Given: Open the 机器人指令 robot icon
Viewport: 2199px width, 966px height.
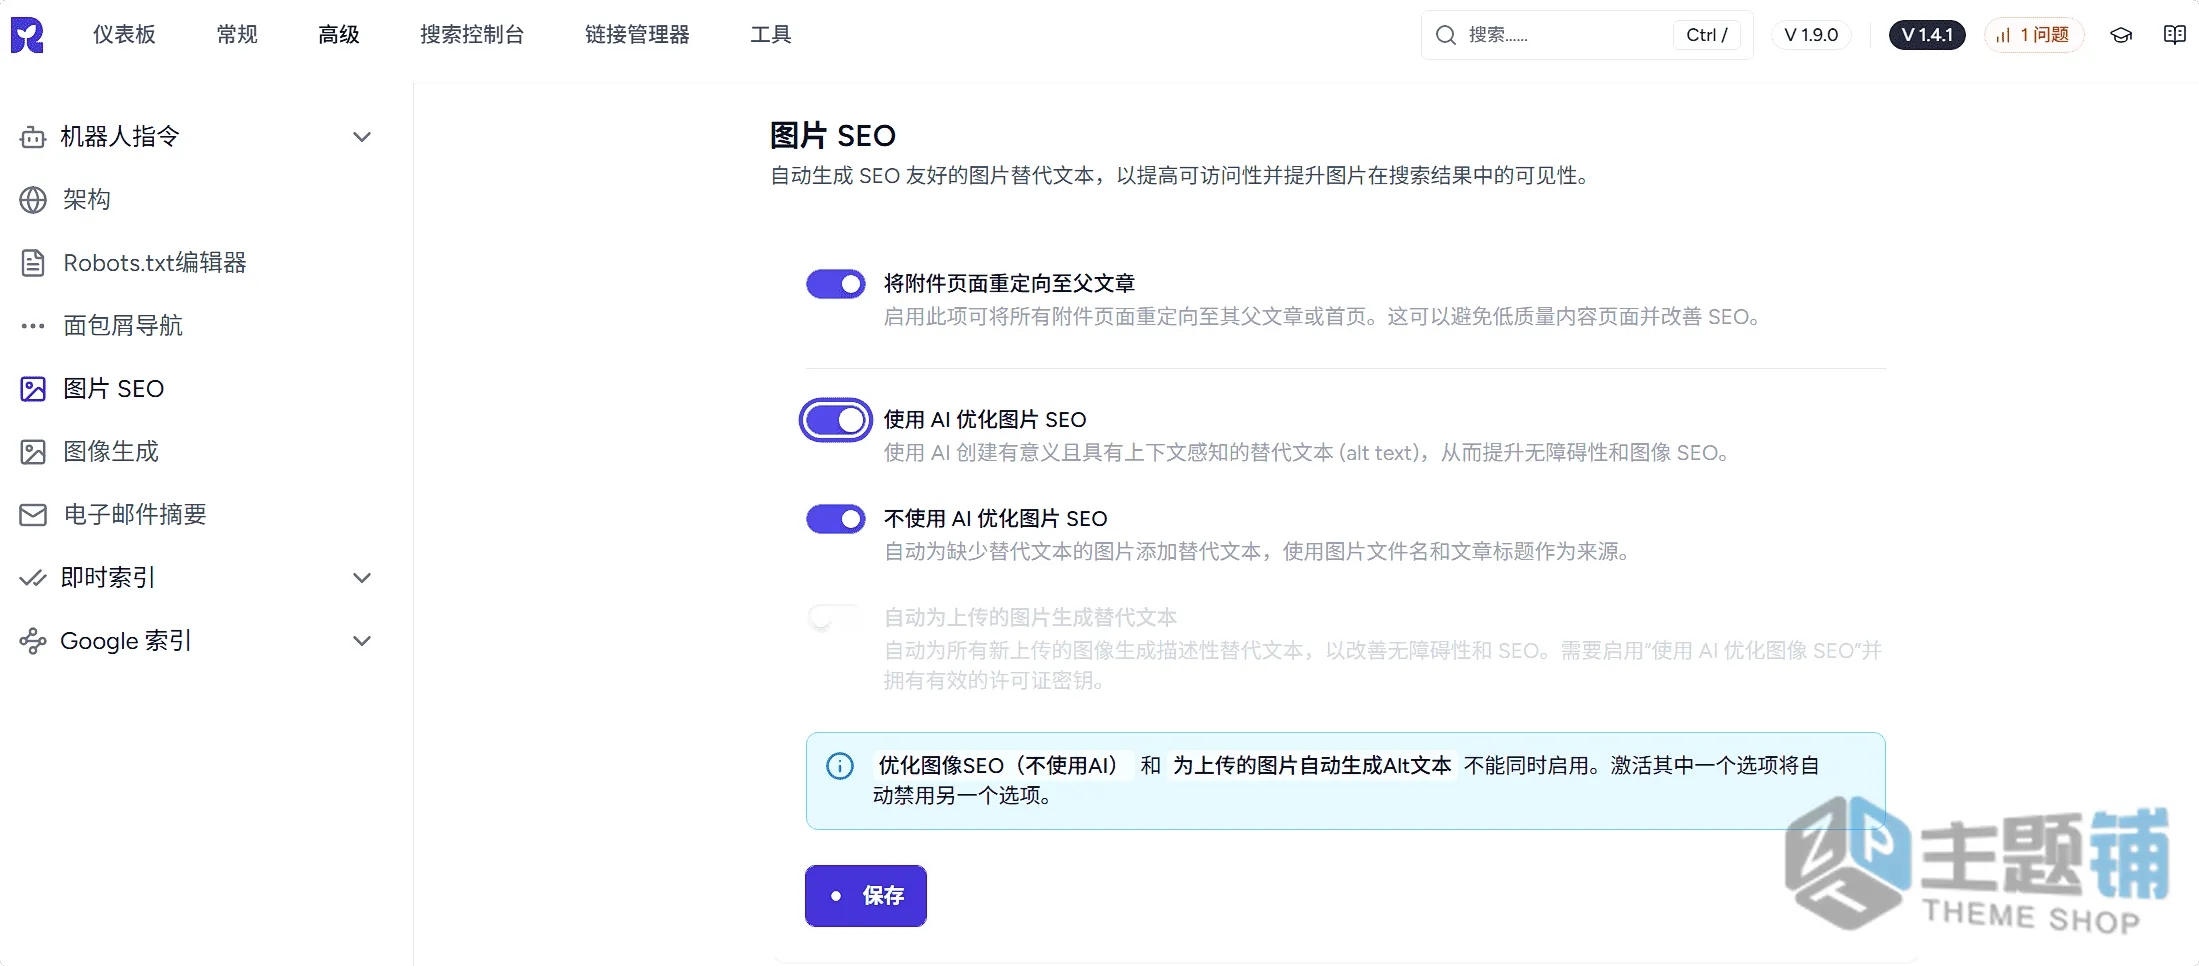Looking at the screenshot, I should 33,137.
